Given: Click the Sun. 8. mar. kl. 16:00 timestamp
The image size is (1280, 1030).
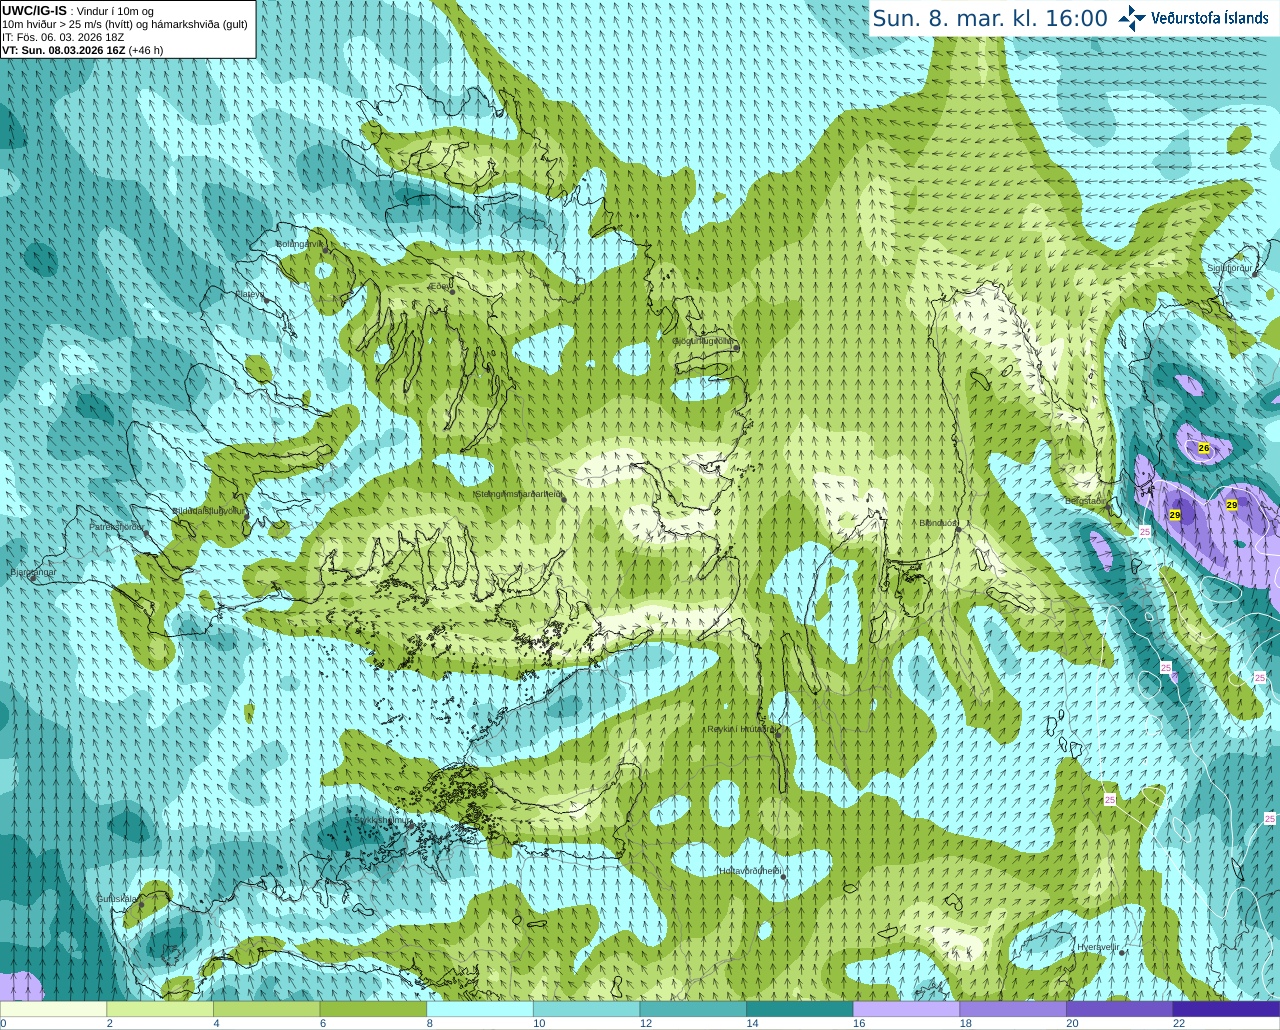Looking at the screenshot, I should [x=990, y=18].
